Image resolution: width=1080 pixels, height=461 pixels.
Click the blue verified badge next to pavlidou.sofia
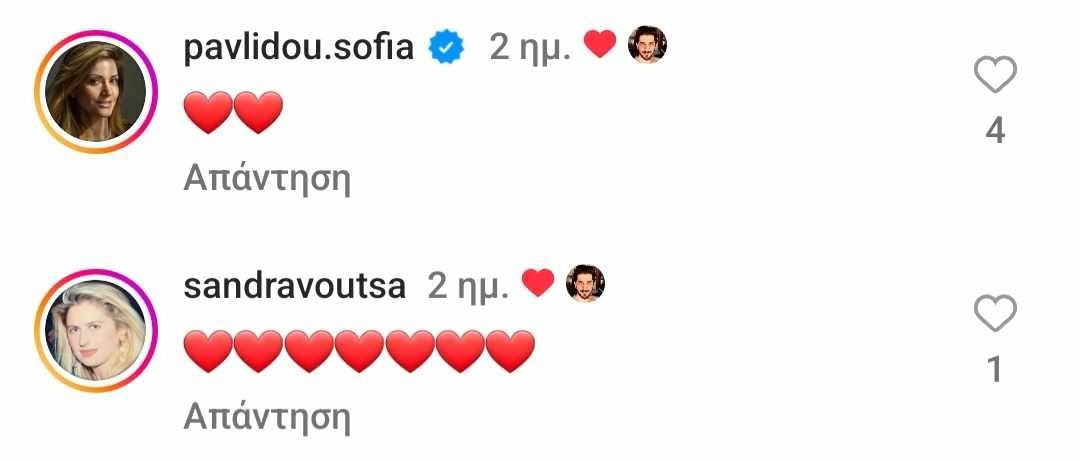[x=446, y=48]
